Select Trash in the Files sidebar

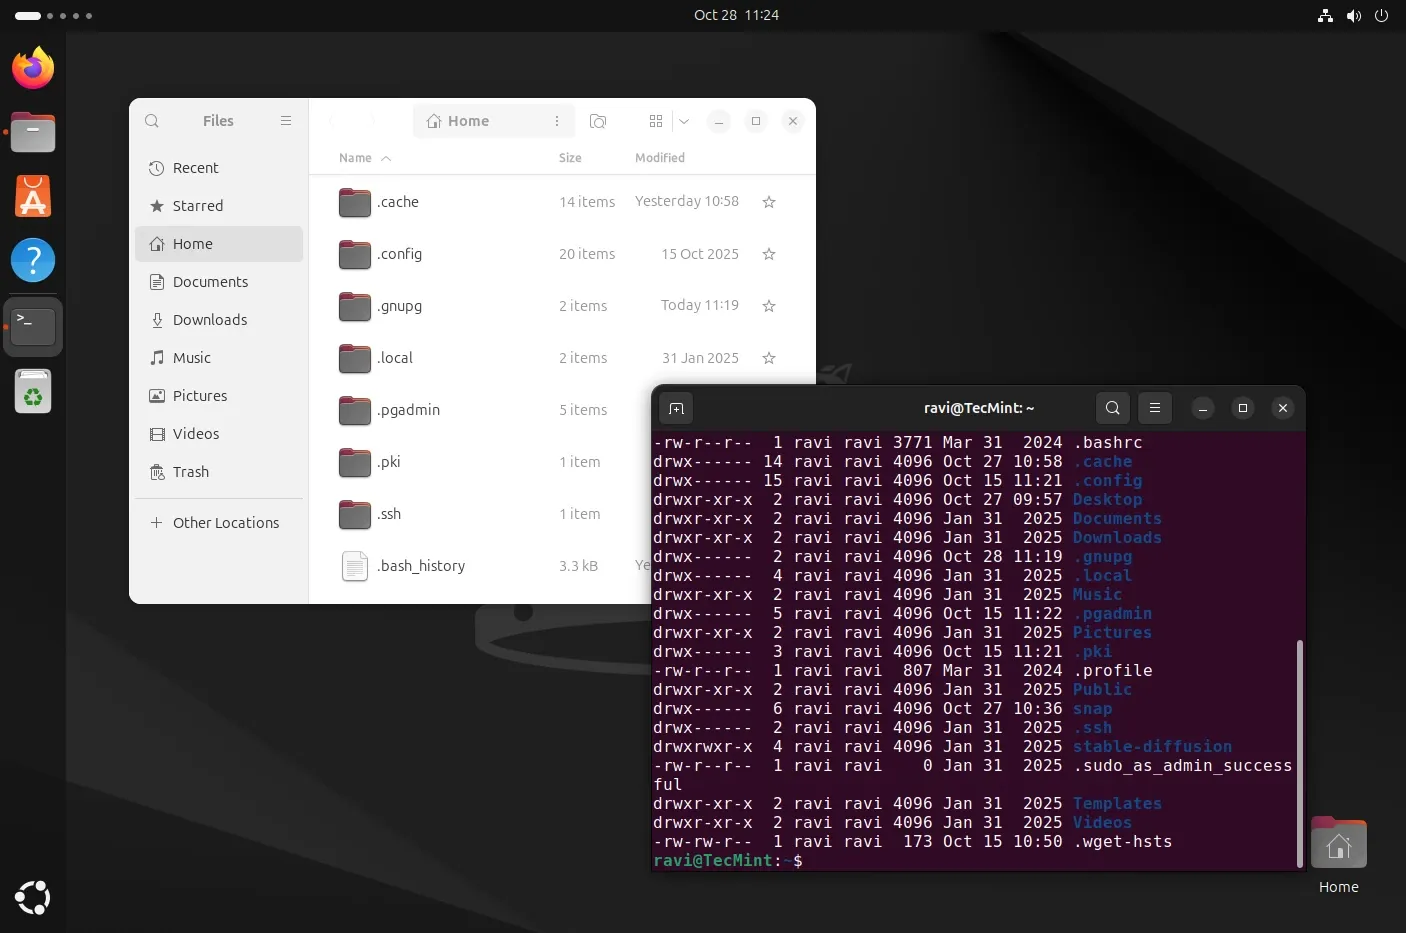click(190, 472)
